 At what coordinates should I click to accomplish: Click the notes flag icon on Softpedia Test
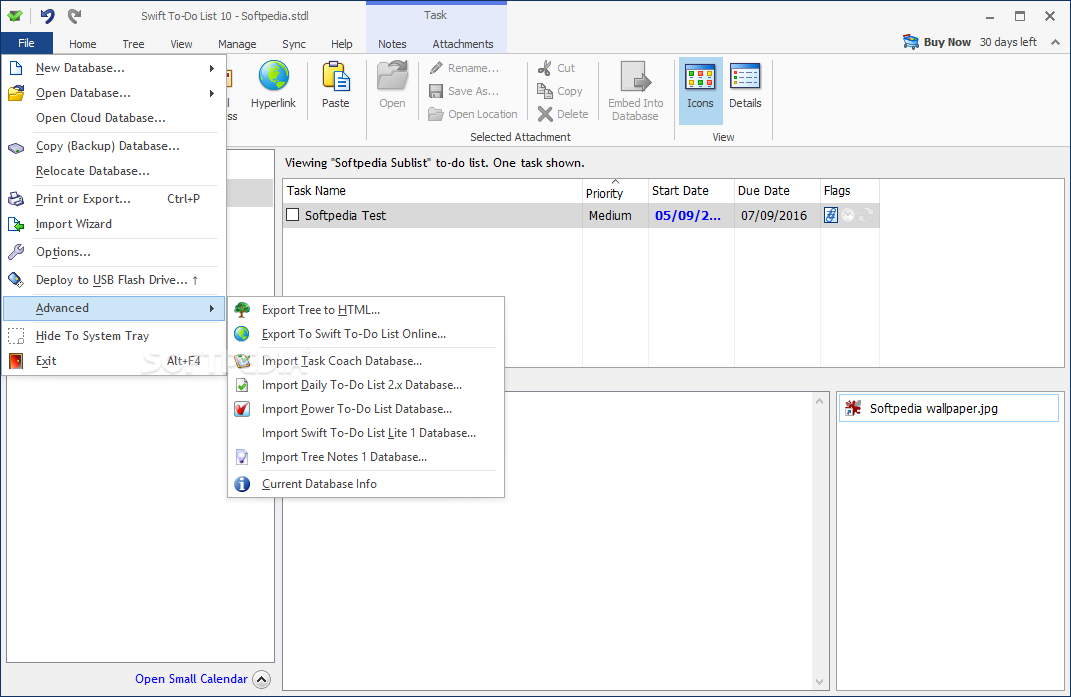[x=831, y=215]
